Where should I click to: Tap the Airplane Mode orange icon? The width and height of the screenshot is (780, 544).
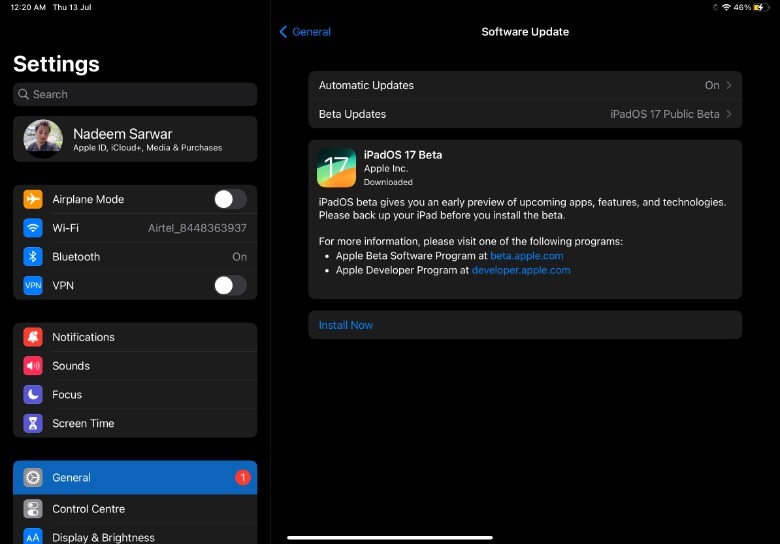pos(33,199)
